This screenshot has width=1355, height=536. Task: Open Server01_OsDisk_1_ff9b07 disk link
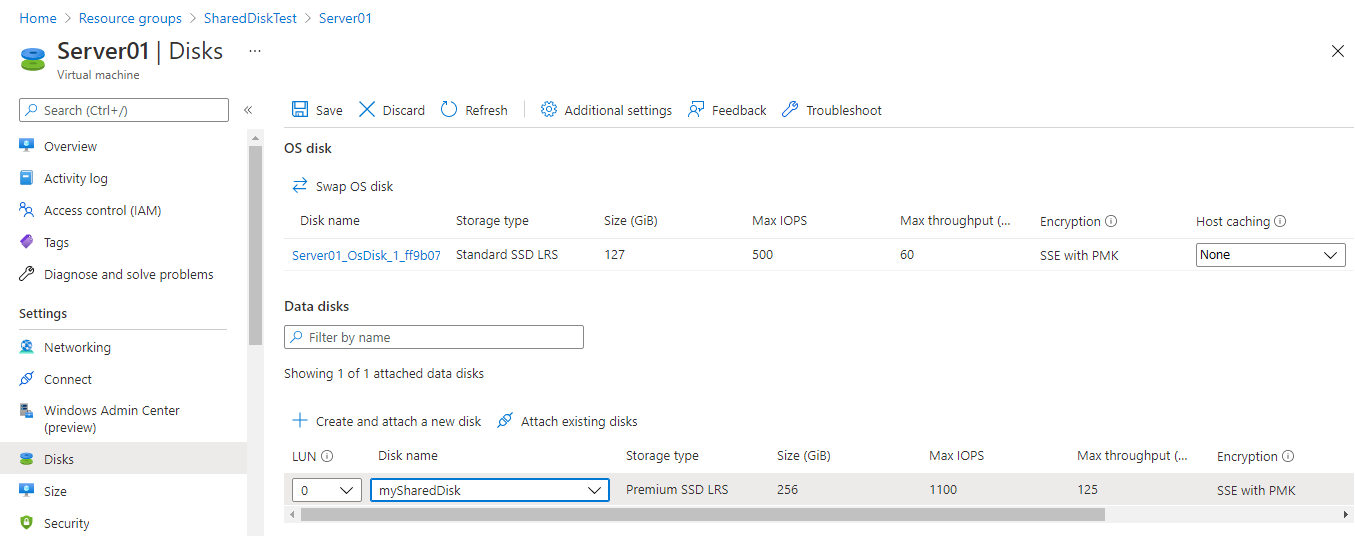[x=366, y=255]
